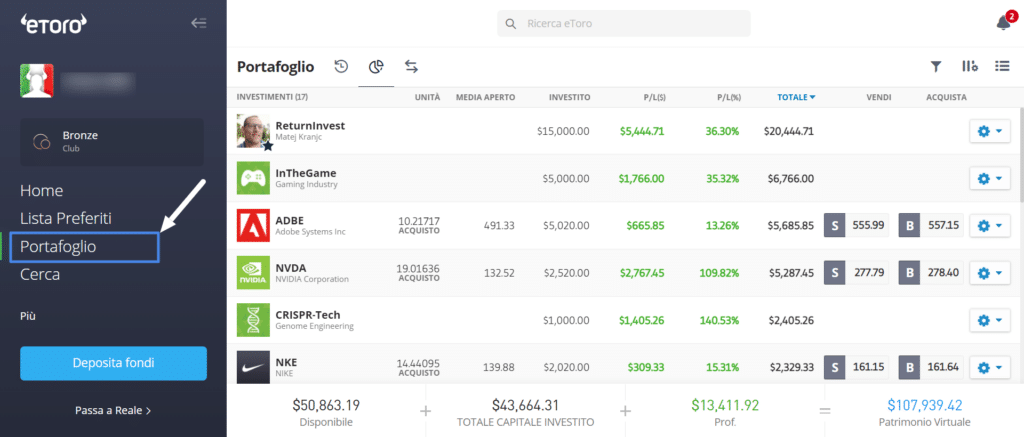Screen dimensions: 1024x437
Task: Click the portfolio list vertical scrollbar
Action: [1021, 155]
